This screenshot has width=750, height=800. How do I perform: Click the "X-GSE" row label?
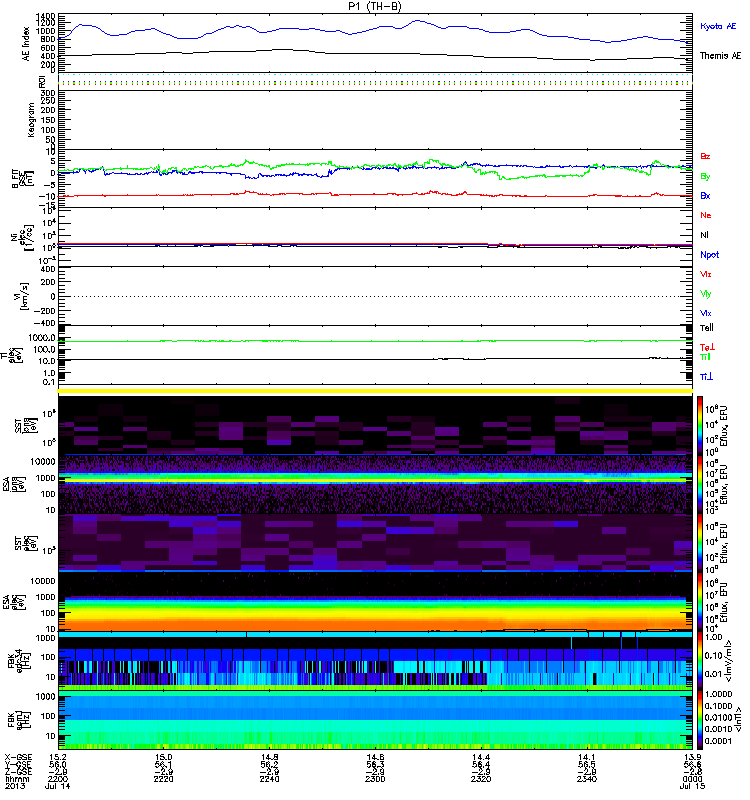pyautogui.click(x=17, y=757)
